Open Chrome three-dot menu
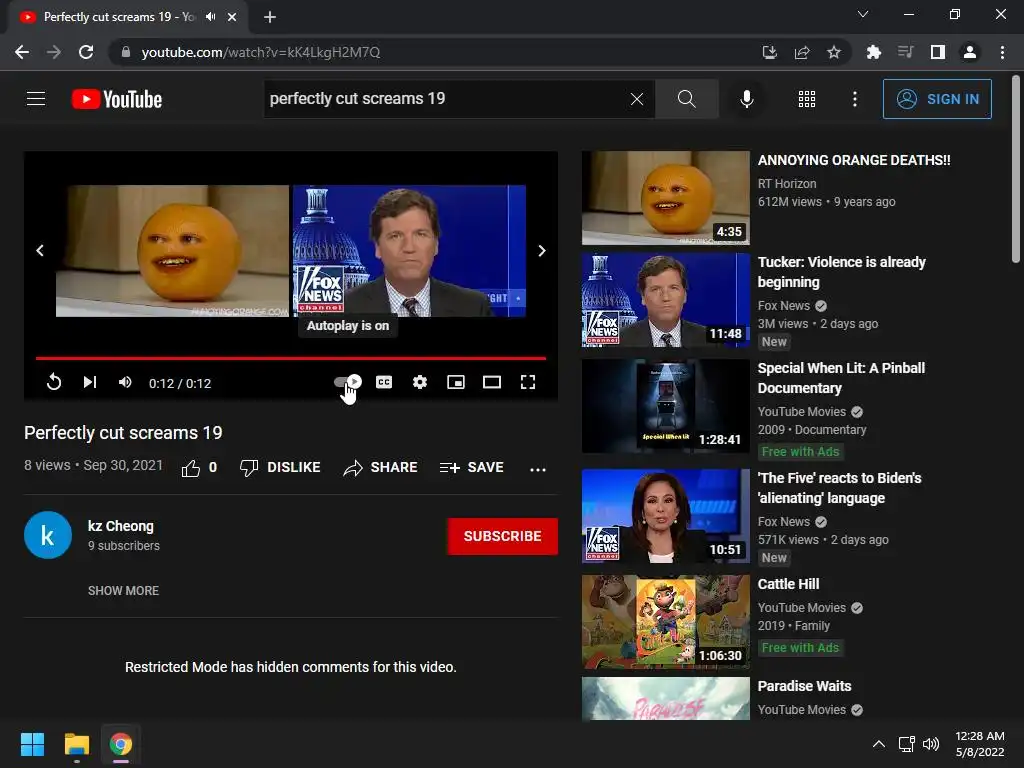The image size is (1024, 768). coord(1002,52)
